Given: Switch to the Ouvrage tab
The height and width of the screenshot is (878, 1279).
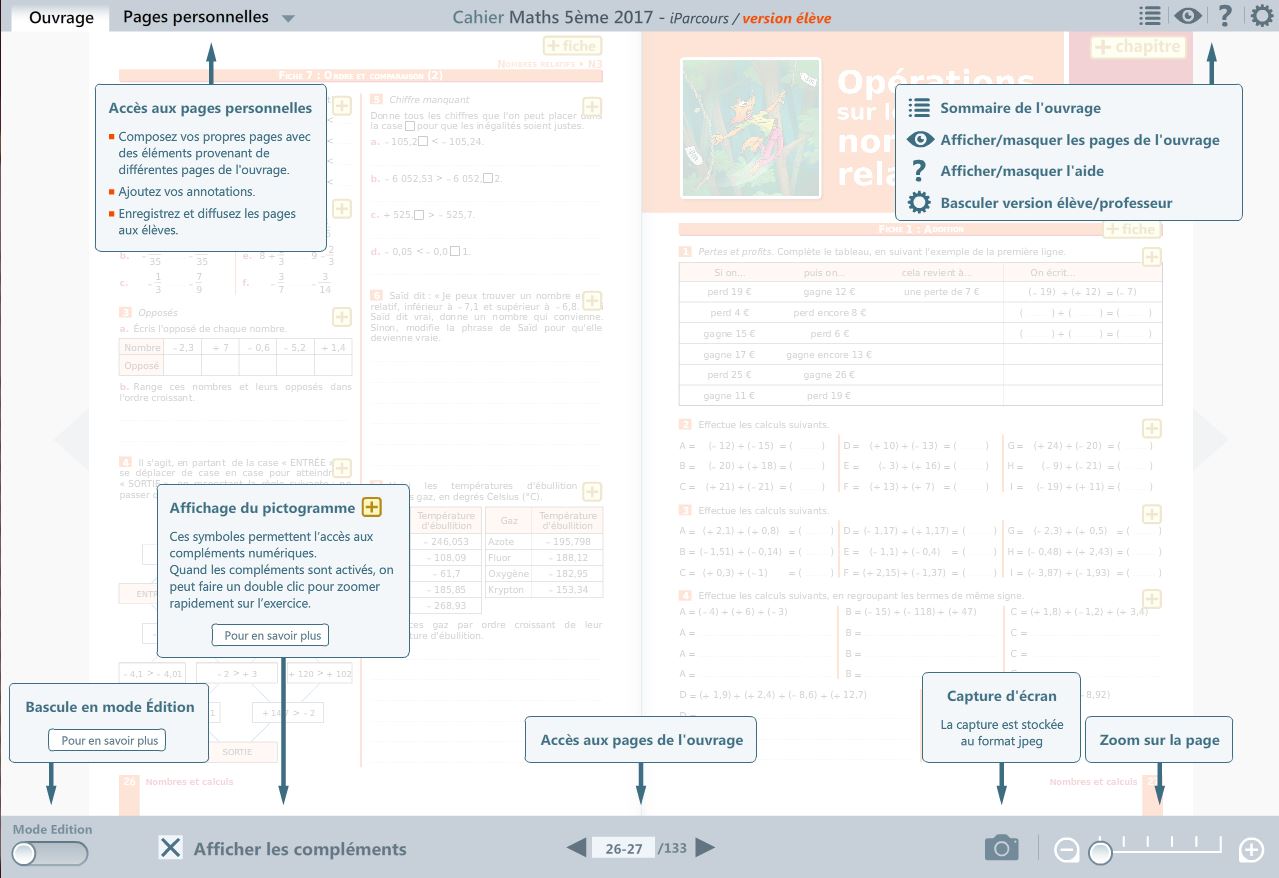Looking at the screenshot, I should (x=61, y=17).
